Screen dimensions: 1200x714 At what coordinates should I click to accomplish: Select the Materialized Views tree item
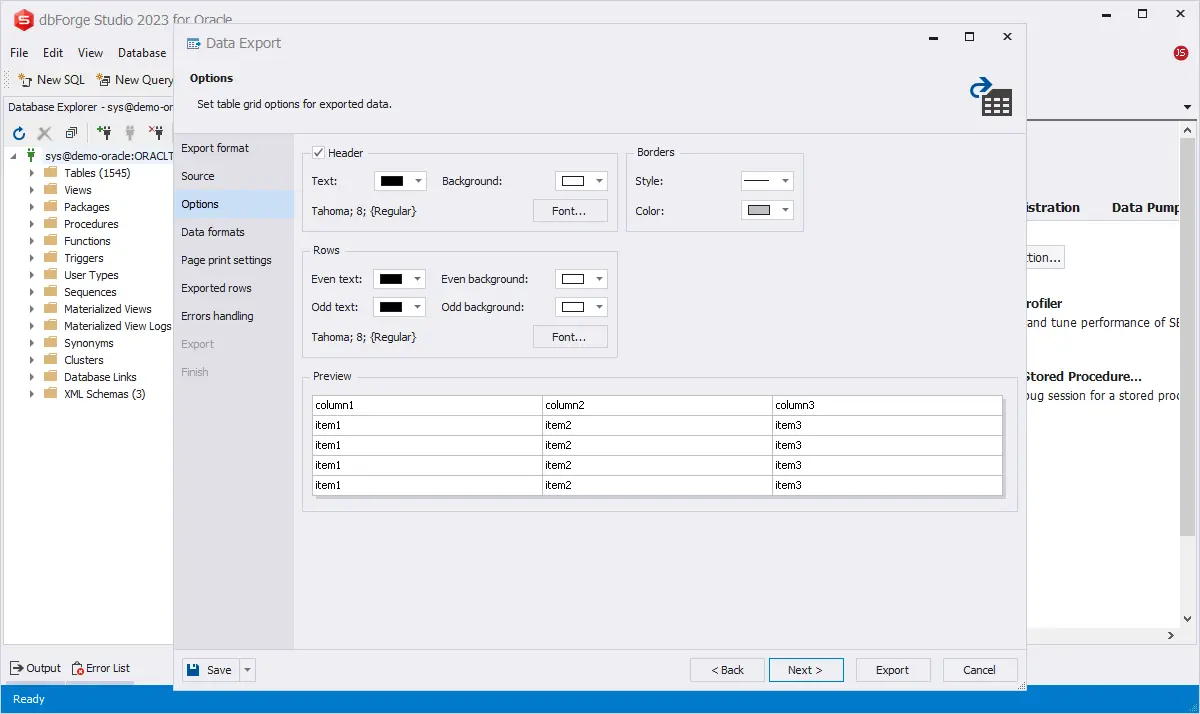point(107,309)
